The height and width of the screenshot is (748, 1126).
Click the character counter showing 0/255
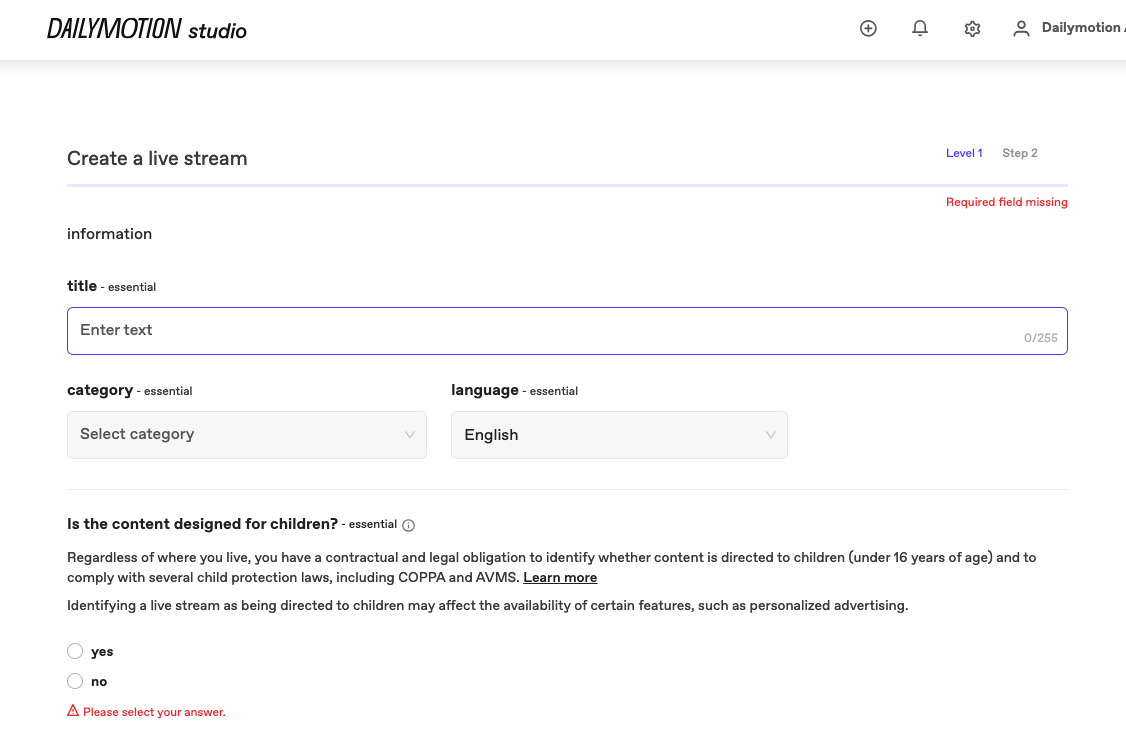pyautogui.click(x=1040, y=338)
